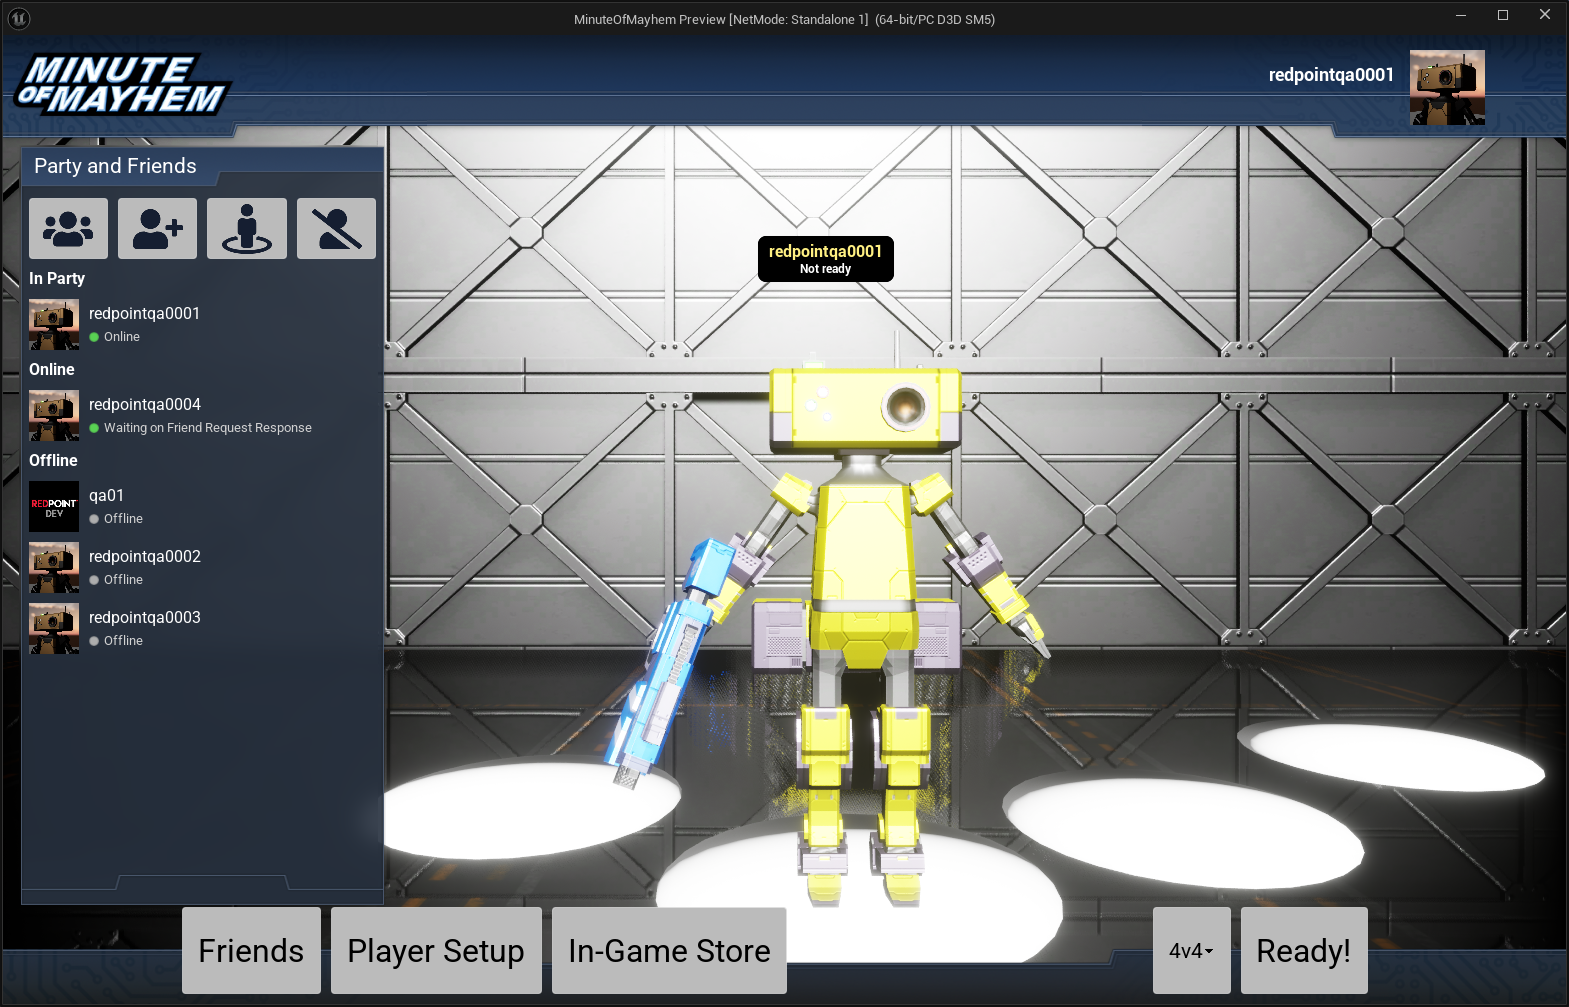
Task: Open the 4v4 game mode dropdown
Action: click(1191, 950)
